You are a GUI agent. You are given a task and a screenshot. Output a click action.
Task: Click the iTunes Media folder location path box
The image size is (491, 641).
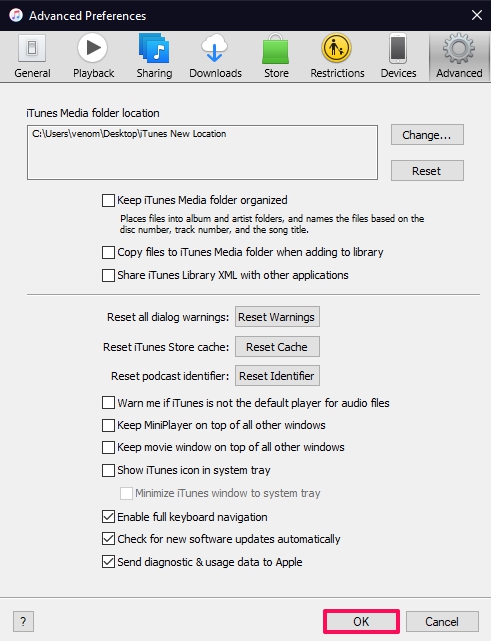pyautogui.click(x=202, y=152)
